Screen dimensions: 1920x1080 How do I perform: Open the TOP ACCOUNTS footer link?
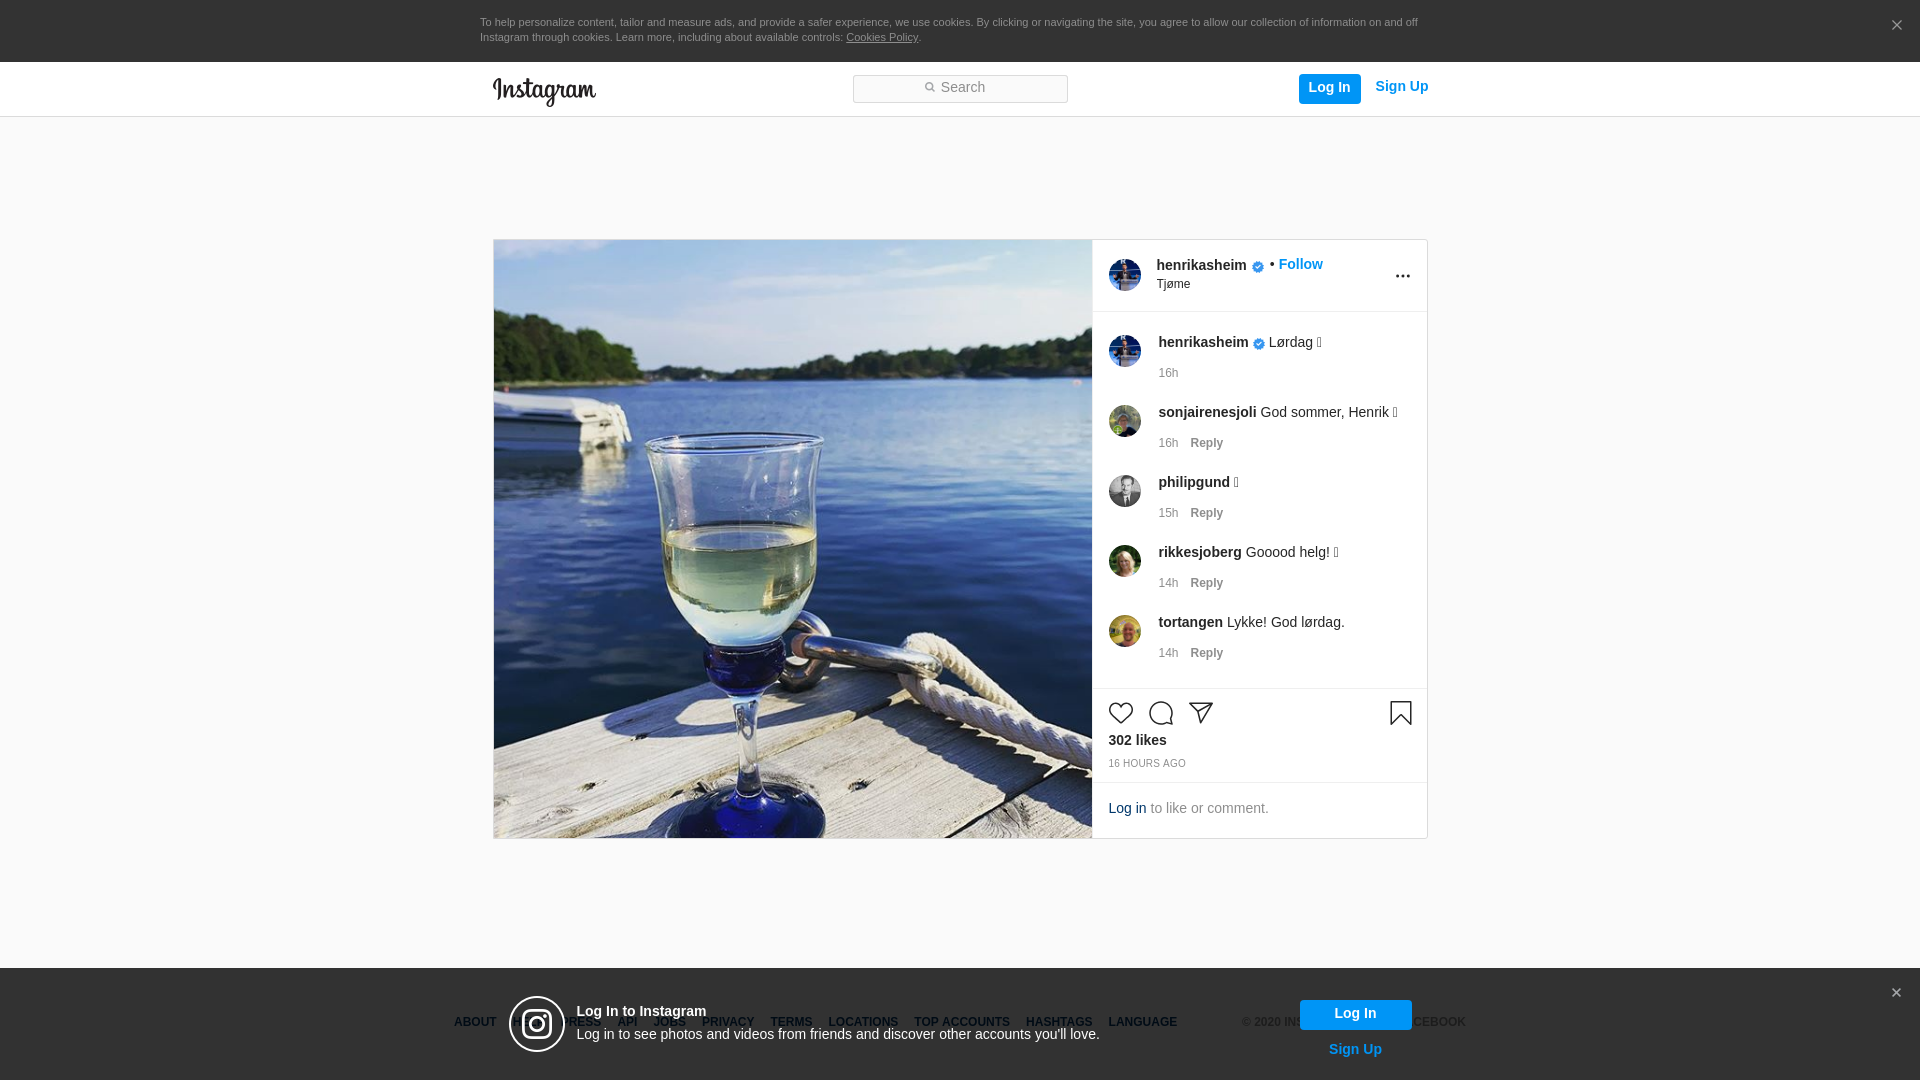[962, 1023]
